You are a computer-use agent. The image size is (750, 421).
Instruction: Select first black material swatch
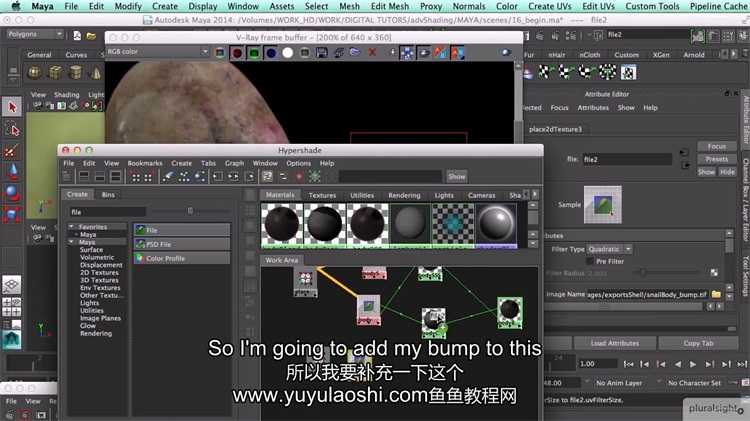tap(282, 224)
